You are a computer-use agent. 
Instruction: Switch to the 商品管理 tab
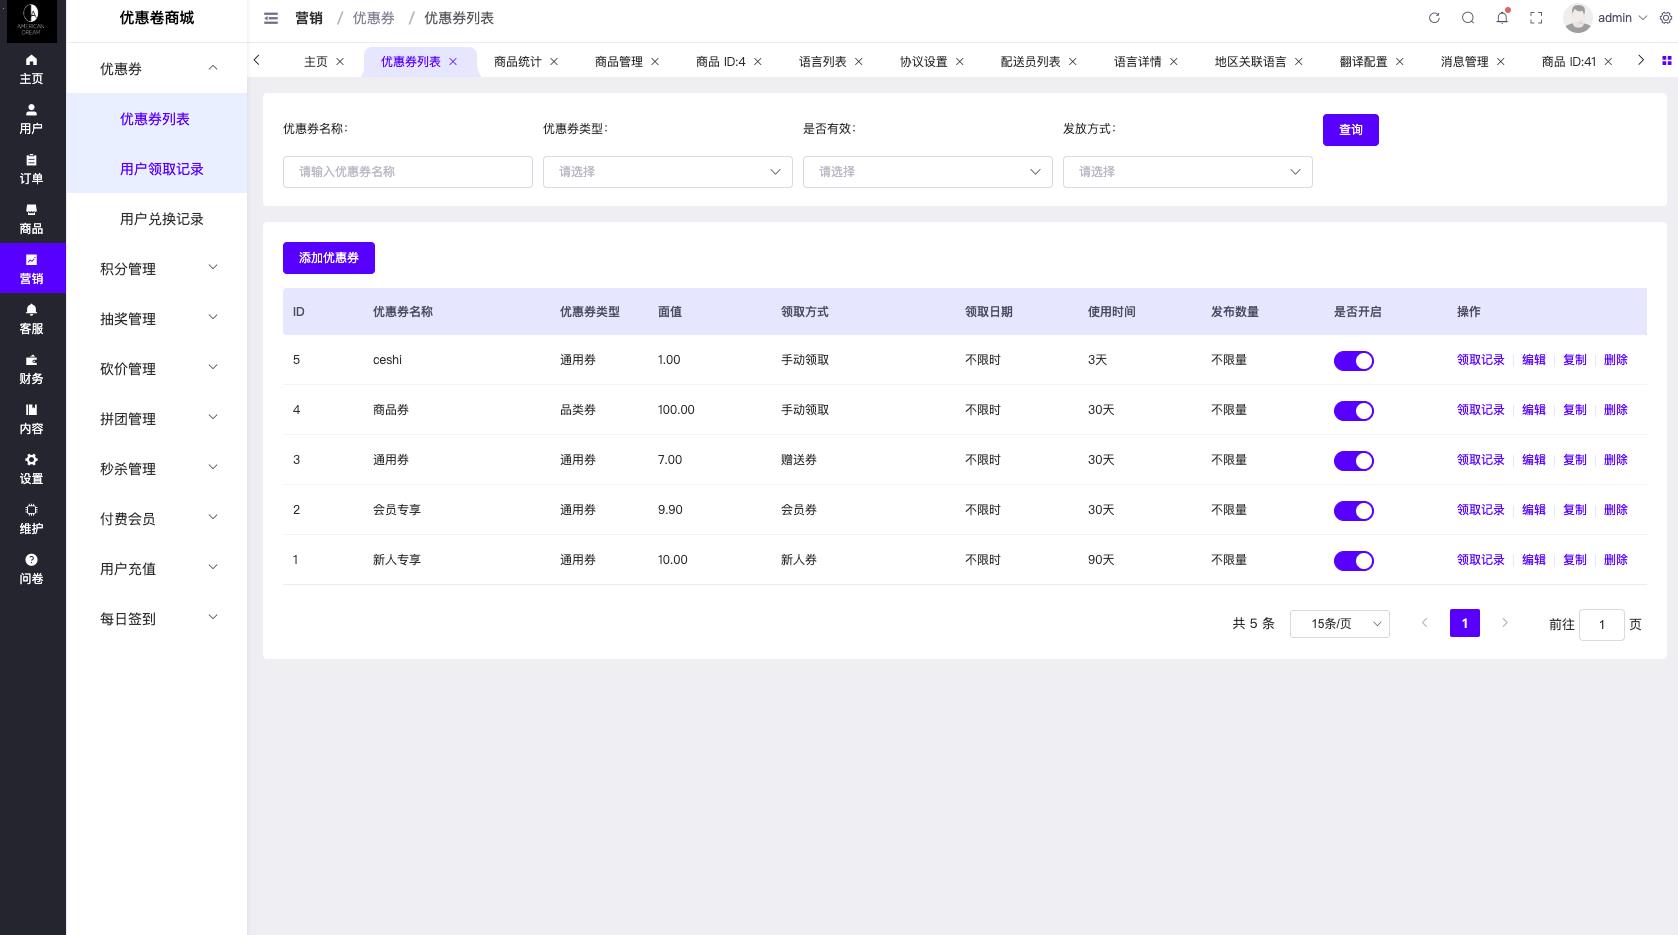coord(618,62)
